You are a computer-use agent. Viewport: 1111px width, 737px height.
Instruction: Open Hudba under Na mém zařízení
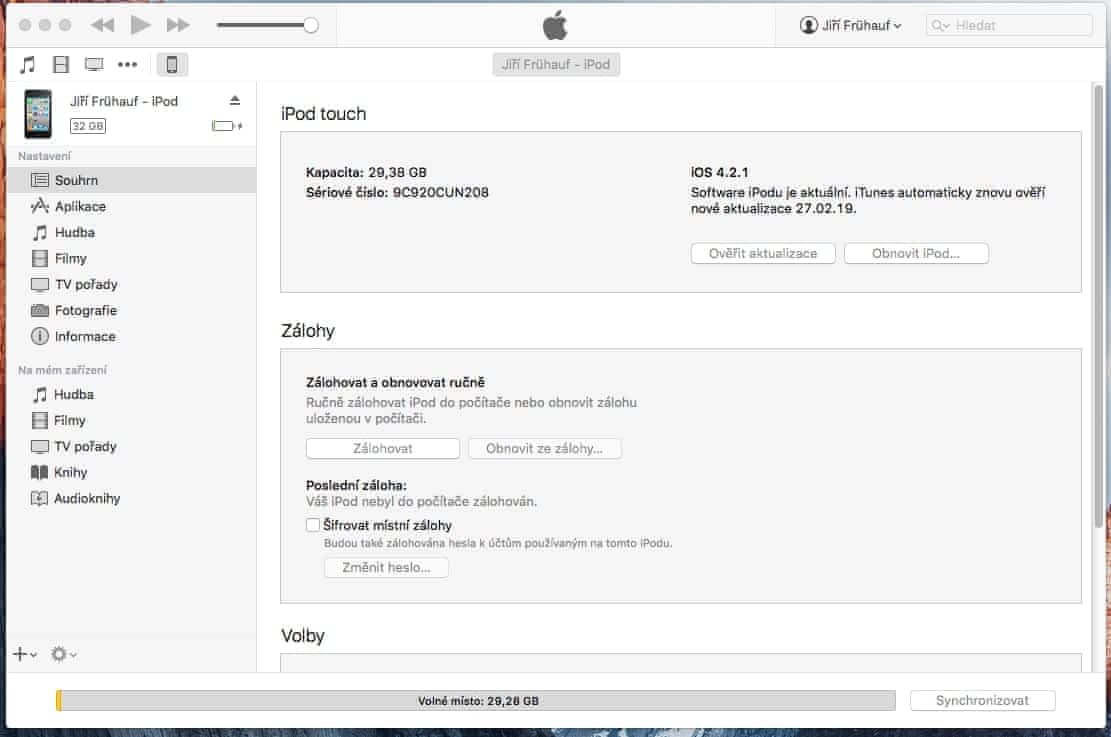coord(132,394)
